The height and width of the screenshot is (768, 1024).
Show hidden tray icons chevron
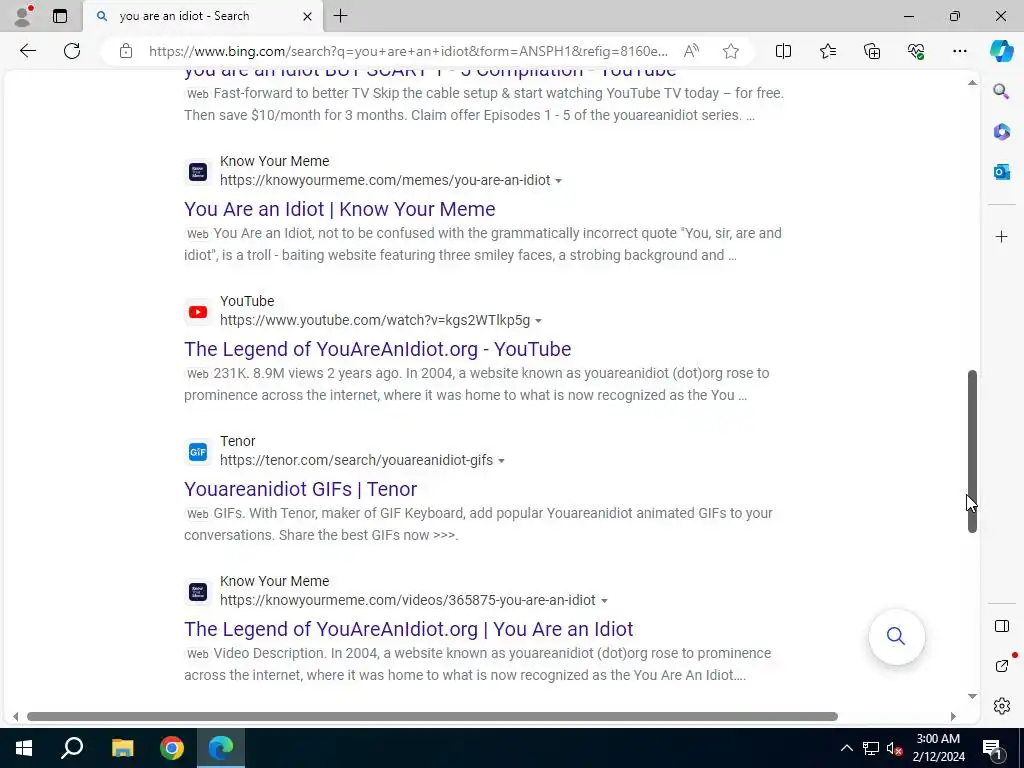[x=846, y=748]
